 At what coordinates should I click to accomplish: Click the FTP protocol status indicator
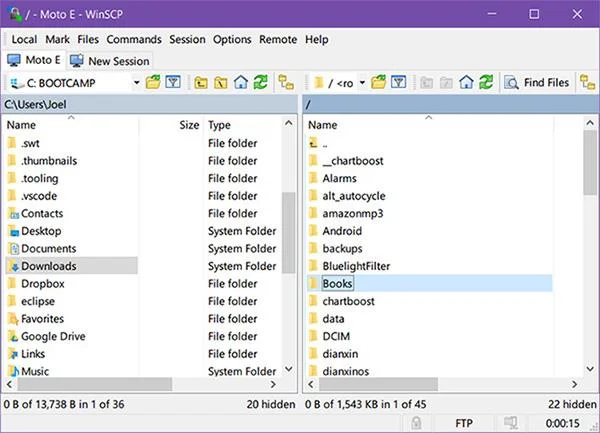point(464,423)
